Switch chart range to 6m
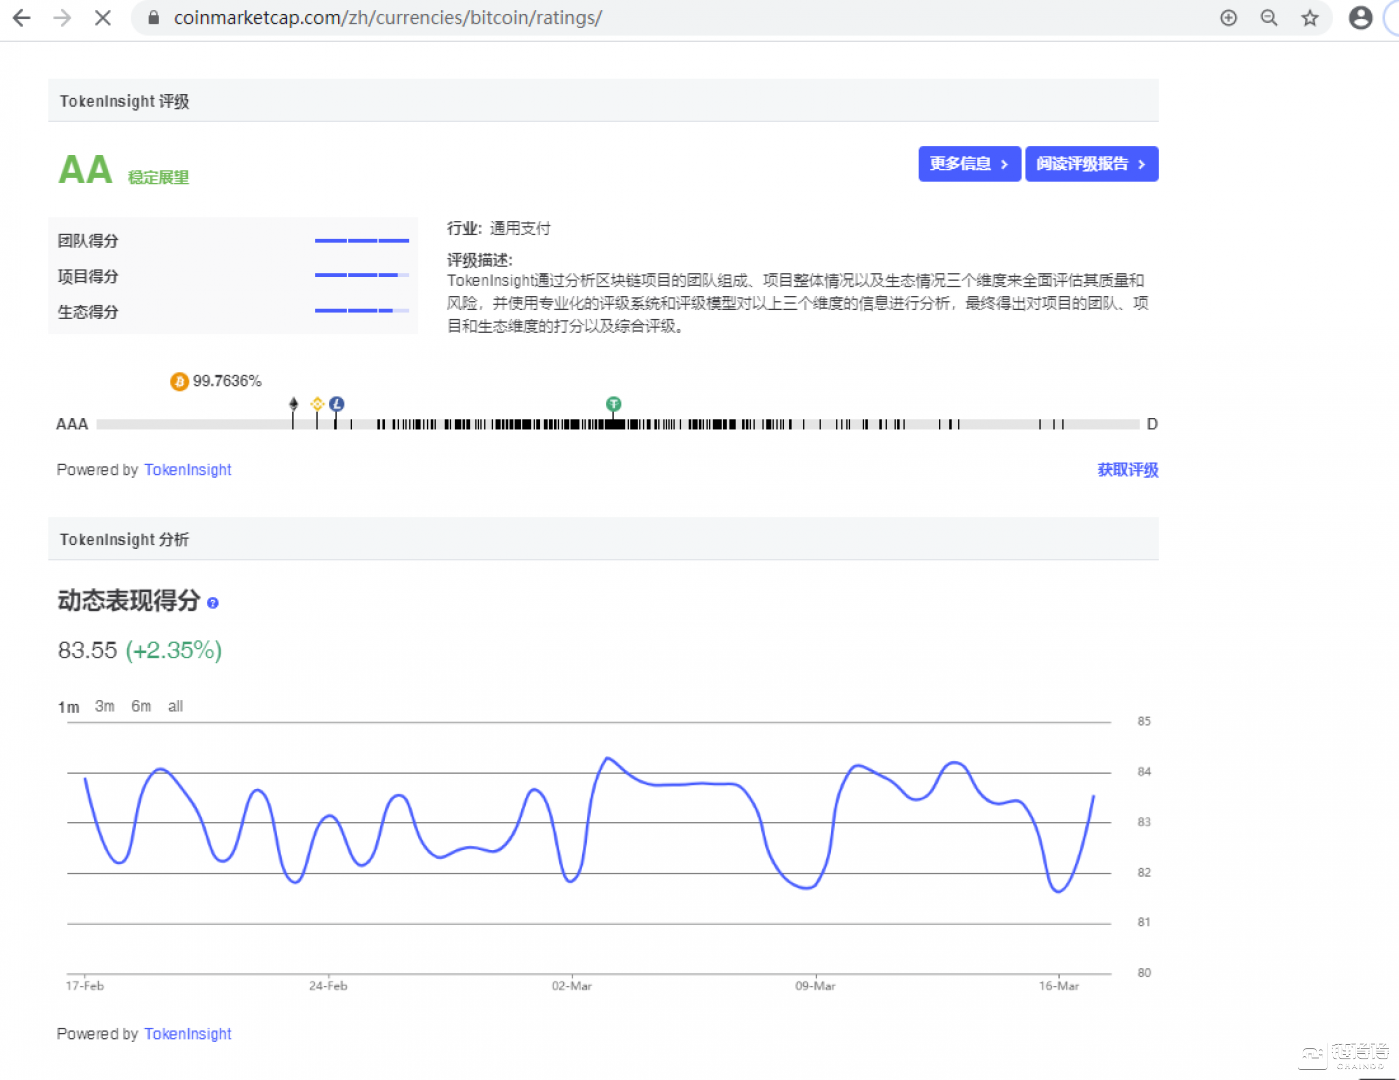The width and height of the screenshot is (1399, 1080). click(x=141, y=706)
